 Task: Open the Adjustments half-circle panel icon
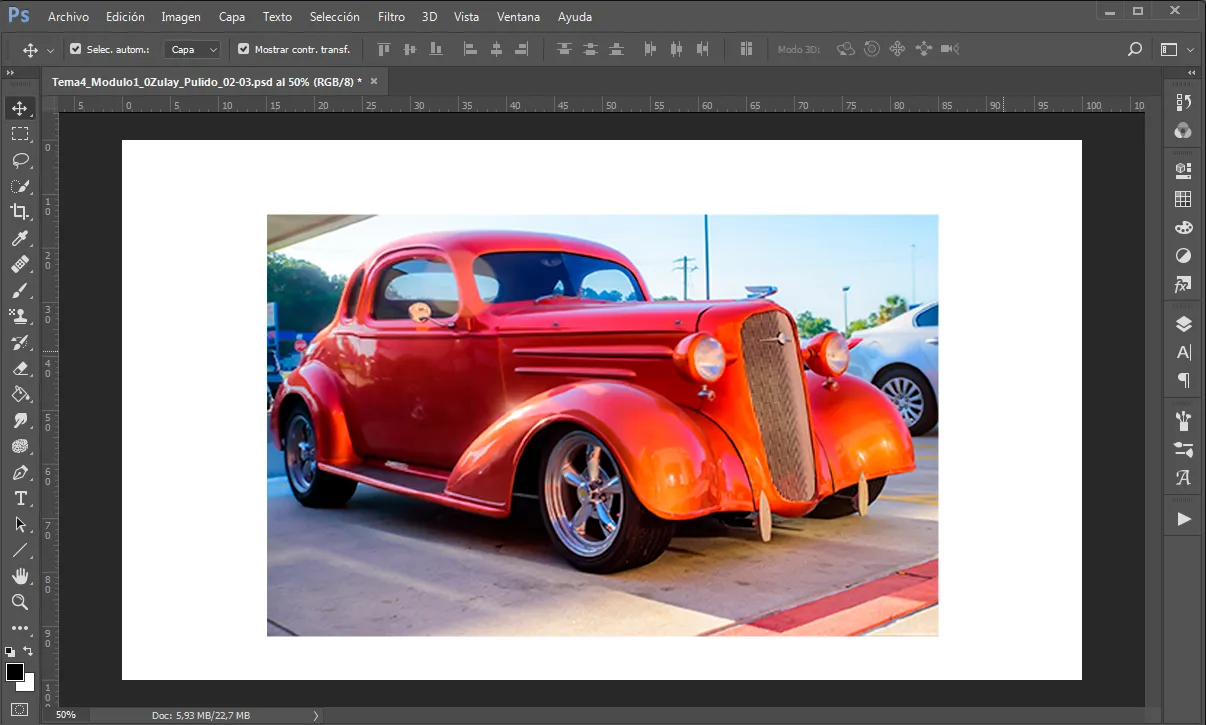pos(1184,256)
